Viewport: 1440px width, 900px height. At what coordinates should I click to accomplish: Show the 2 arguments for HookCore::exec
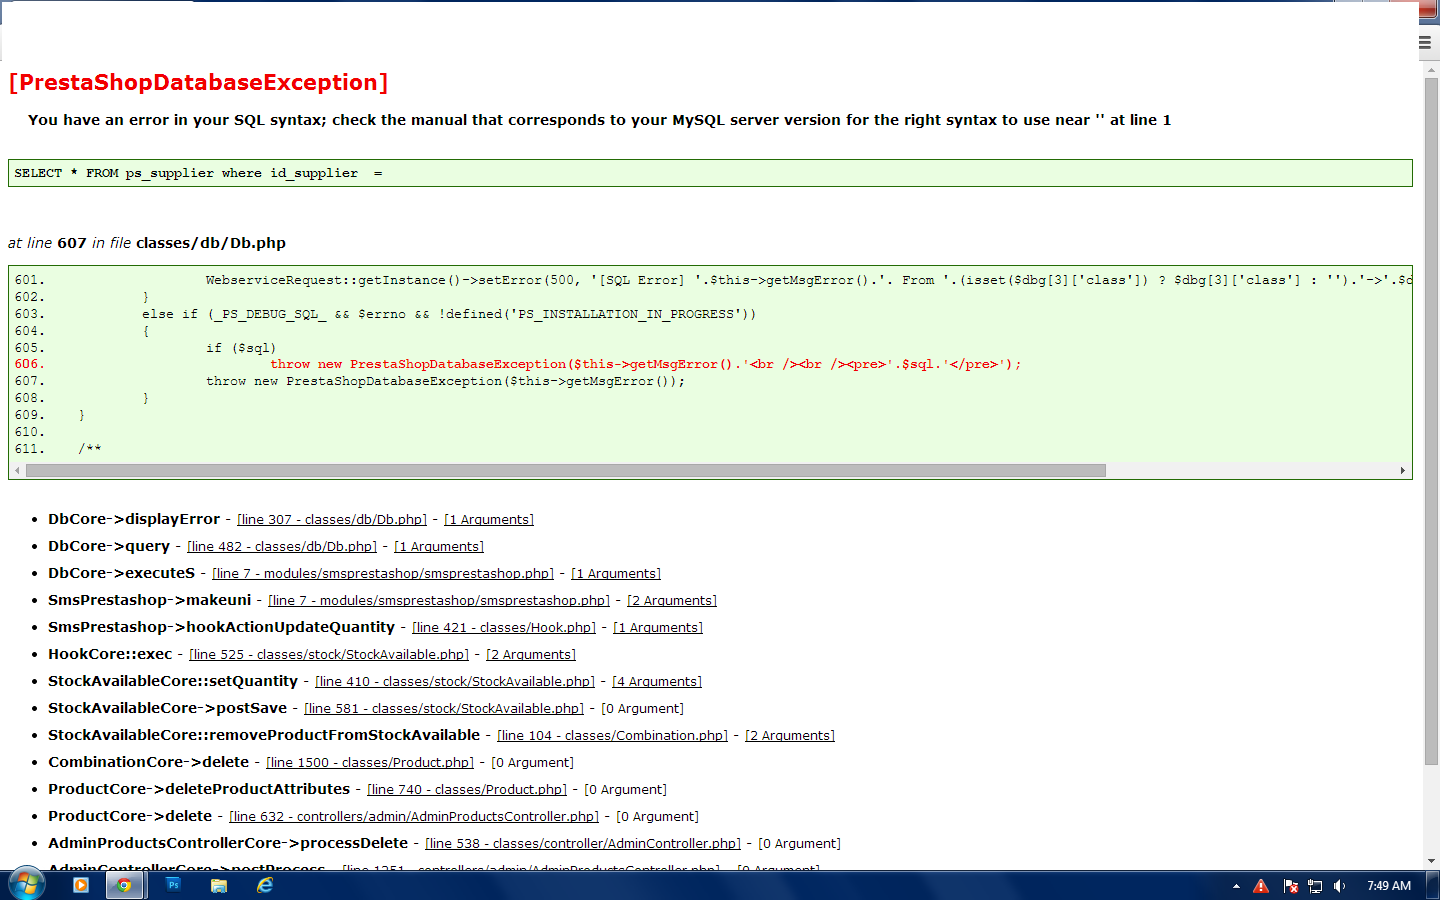coord(531,655)
